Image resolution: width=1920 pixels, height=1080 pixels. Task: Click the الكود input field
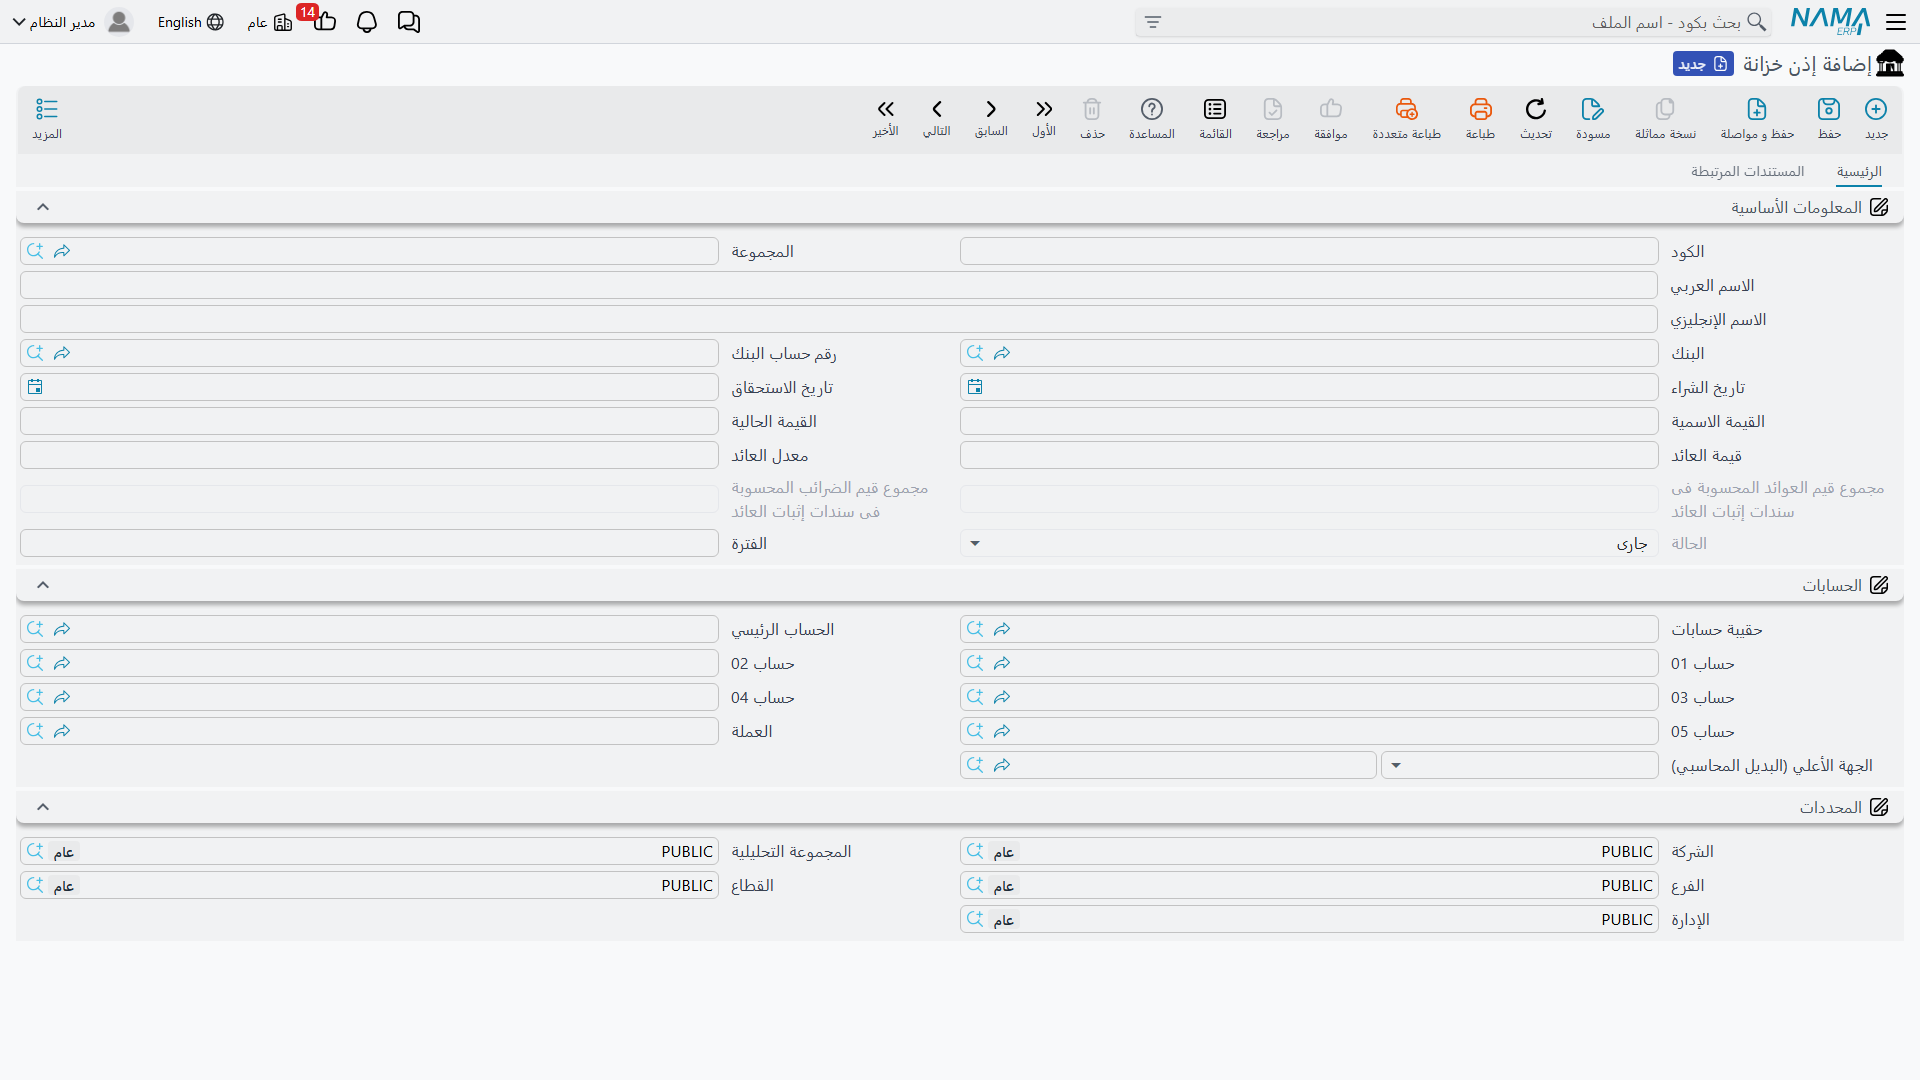[1309, 251]
